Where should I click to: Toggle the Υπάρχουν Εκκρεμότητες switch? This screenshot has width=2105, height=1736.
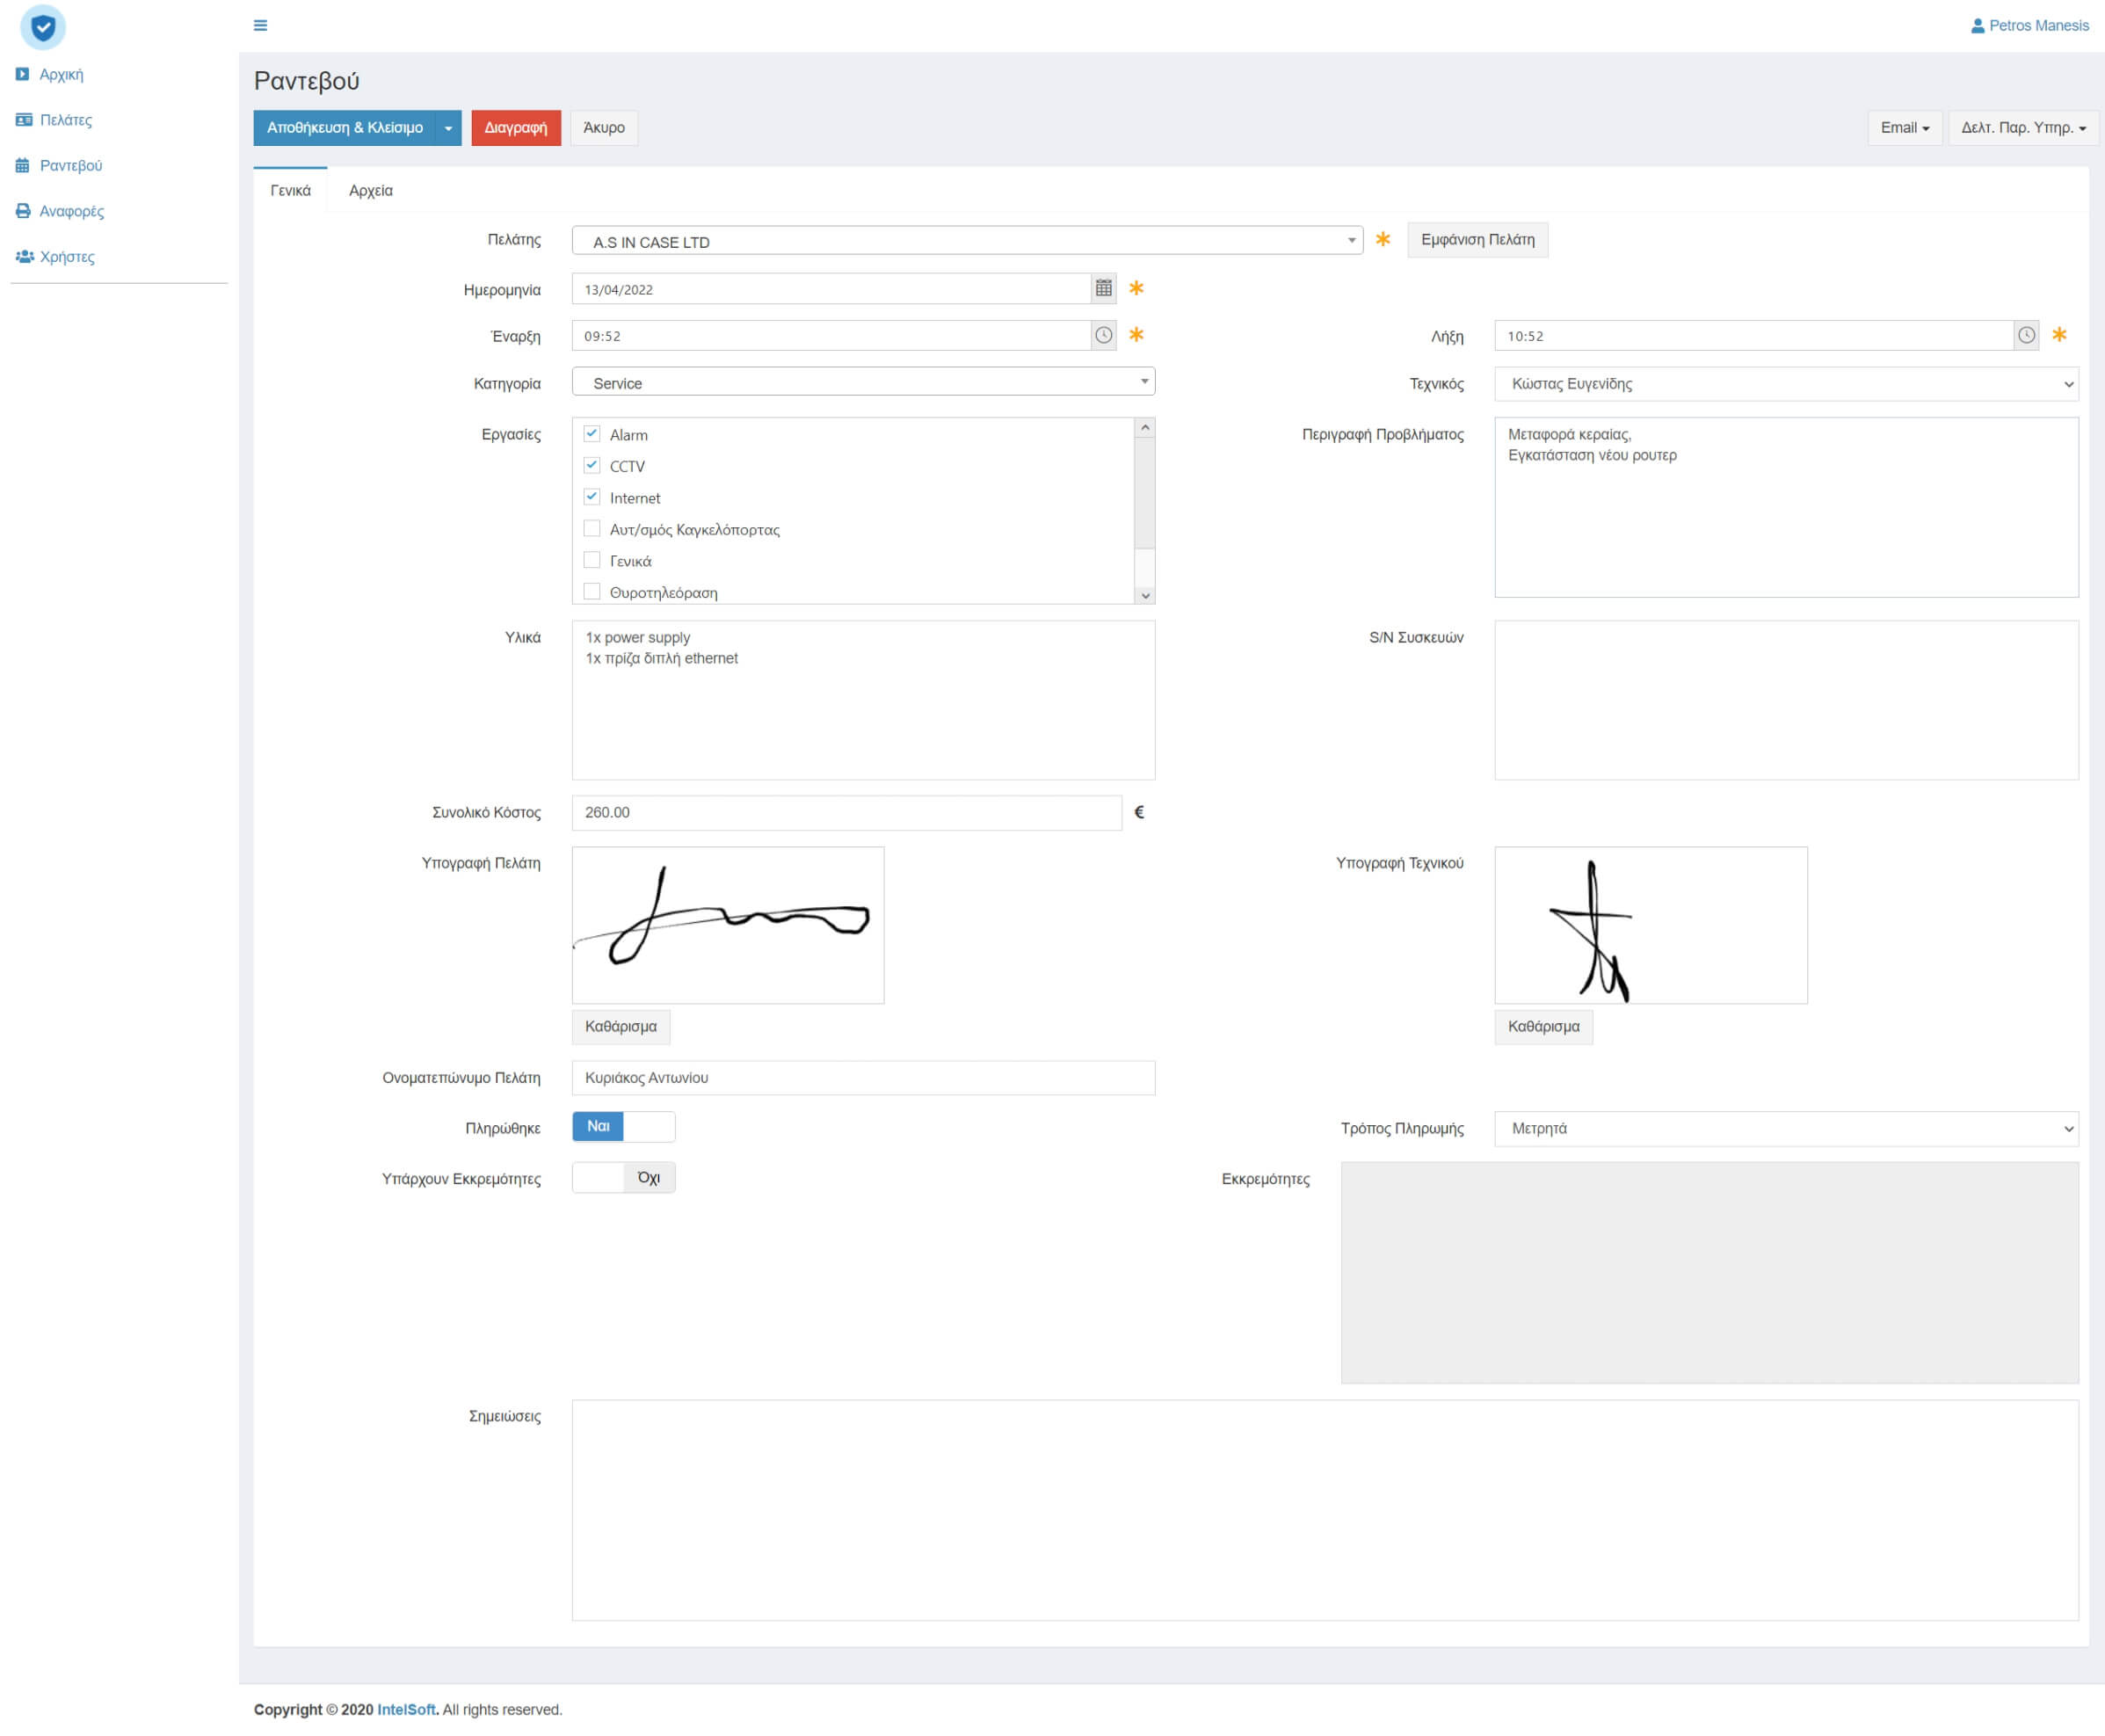pos(623,1178)
